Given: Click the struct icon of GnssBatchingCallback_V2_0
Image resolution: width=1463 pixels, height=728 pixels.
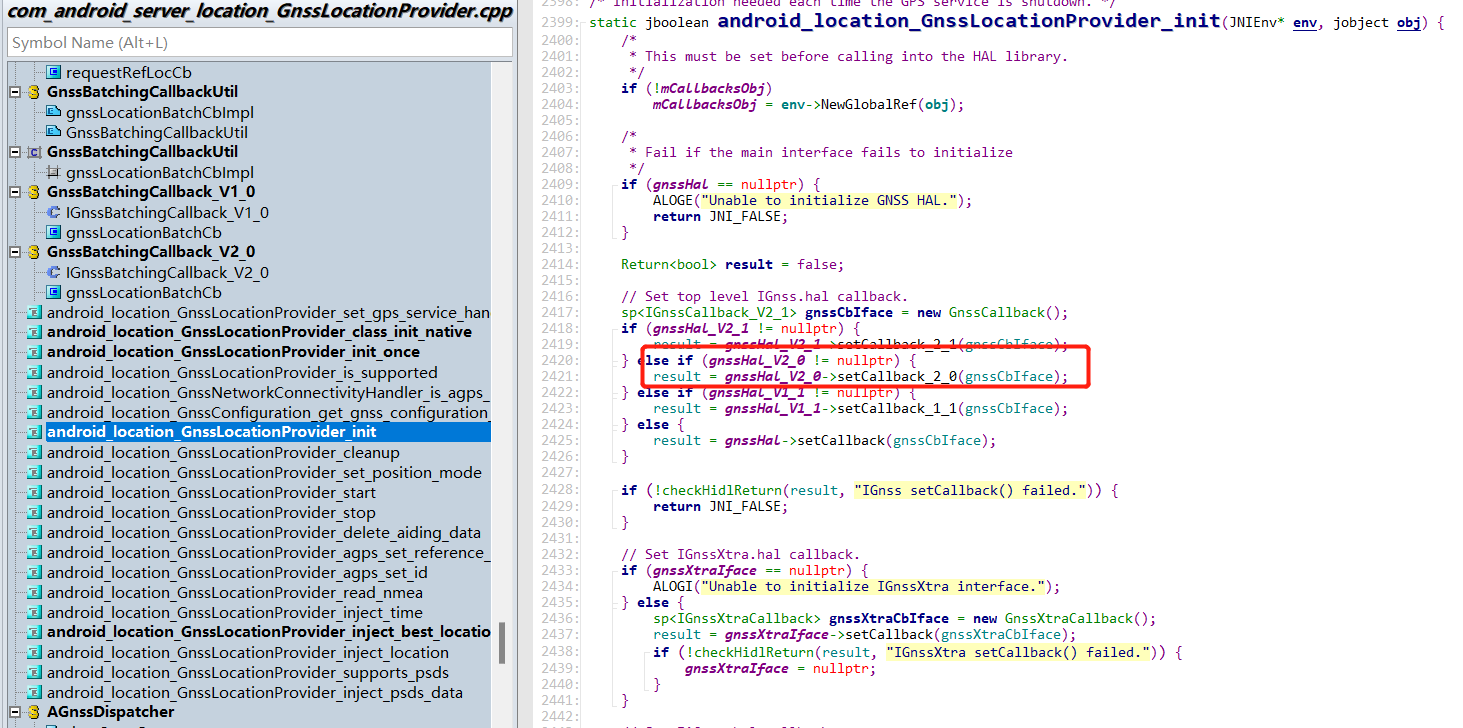Looking at the screenshot, I should 34,252.
